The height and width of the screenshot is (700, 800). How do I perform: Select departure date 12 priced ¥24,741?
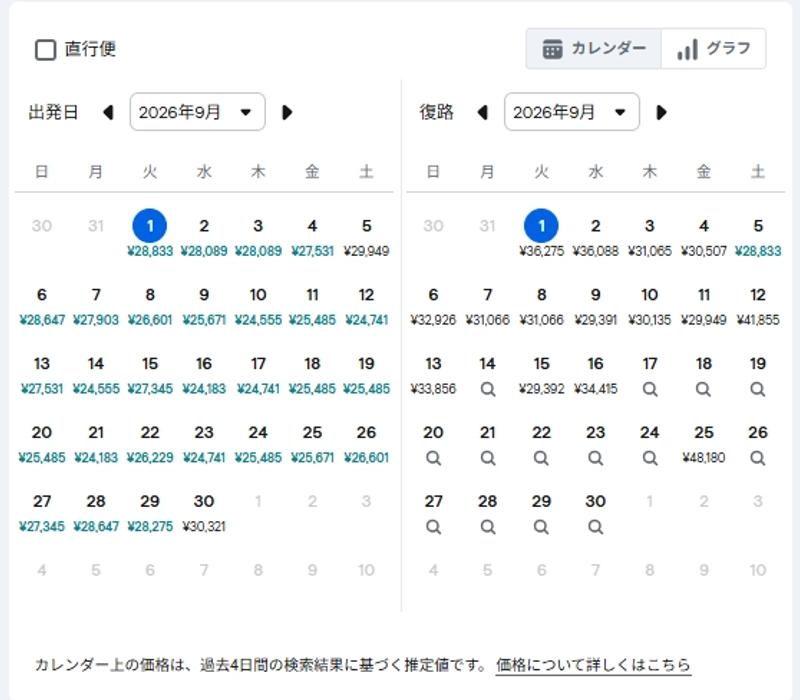(366, 305)
